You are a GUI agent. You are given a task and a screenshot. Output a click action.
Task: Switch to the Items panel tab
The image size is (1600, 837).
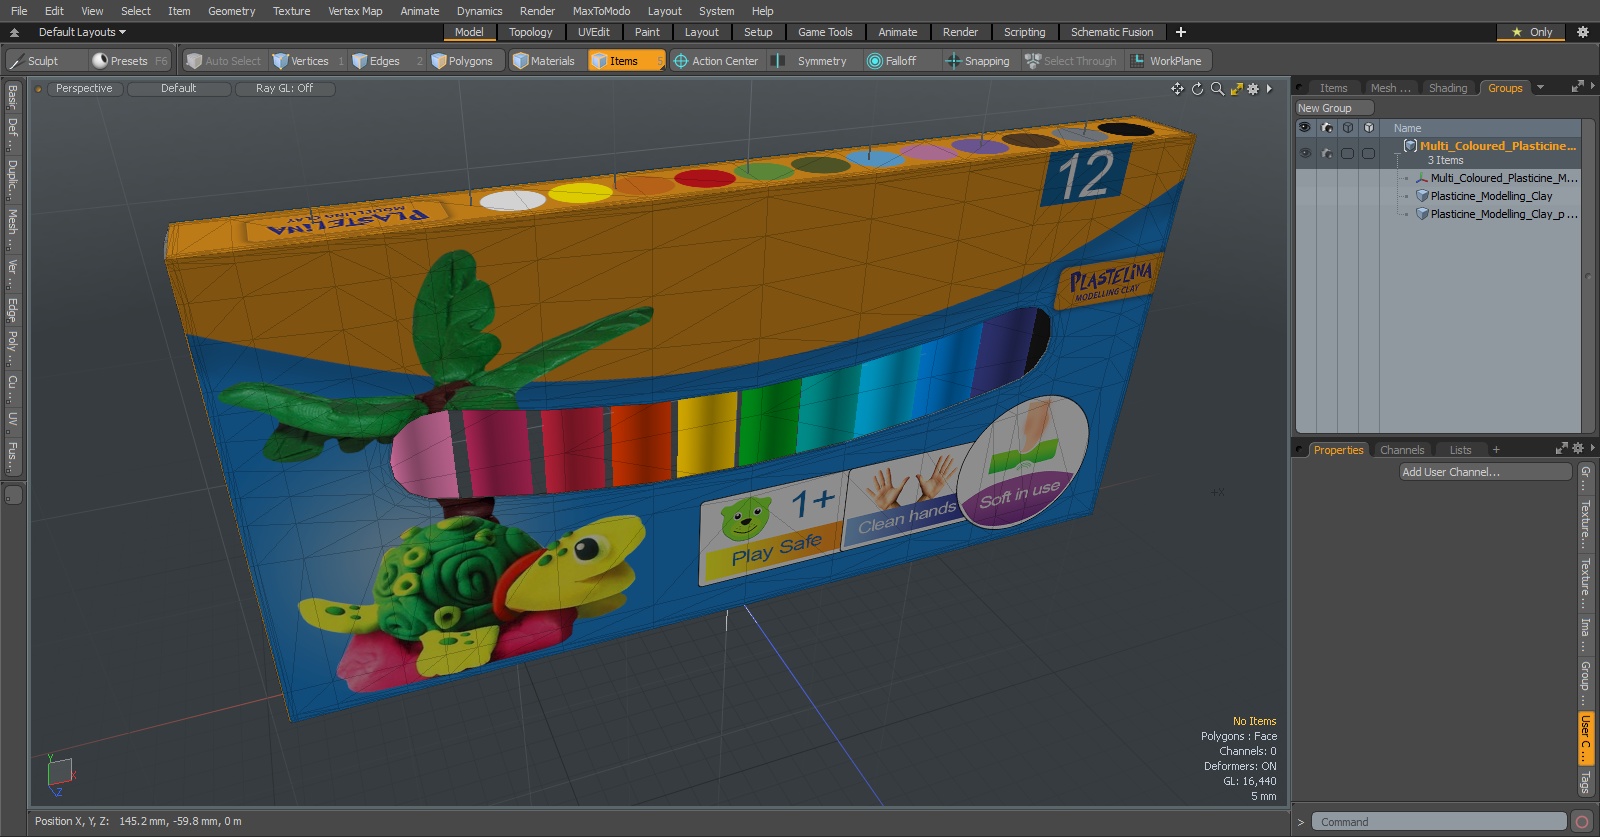pyautogui.click(x=1333, y=88)
